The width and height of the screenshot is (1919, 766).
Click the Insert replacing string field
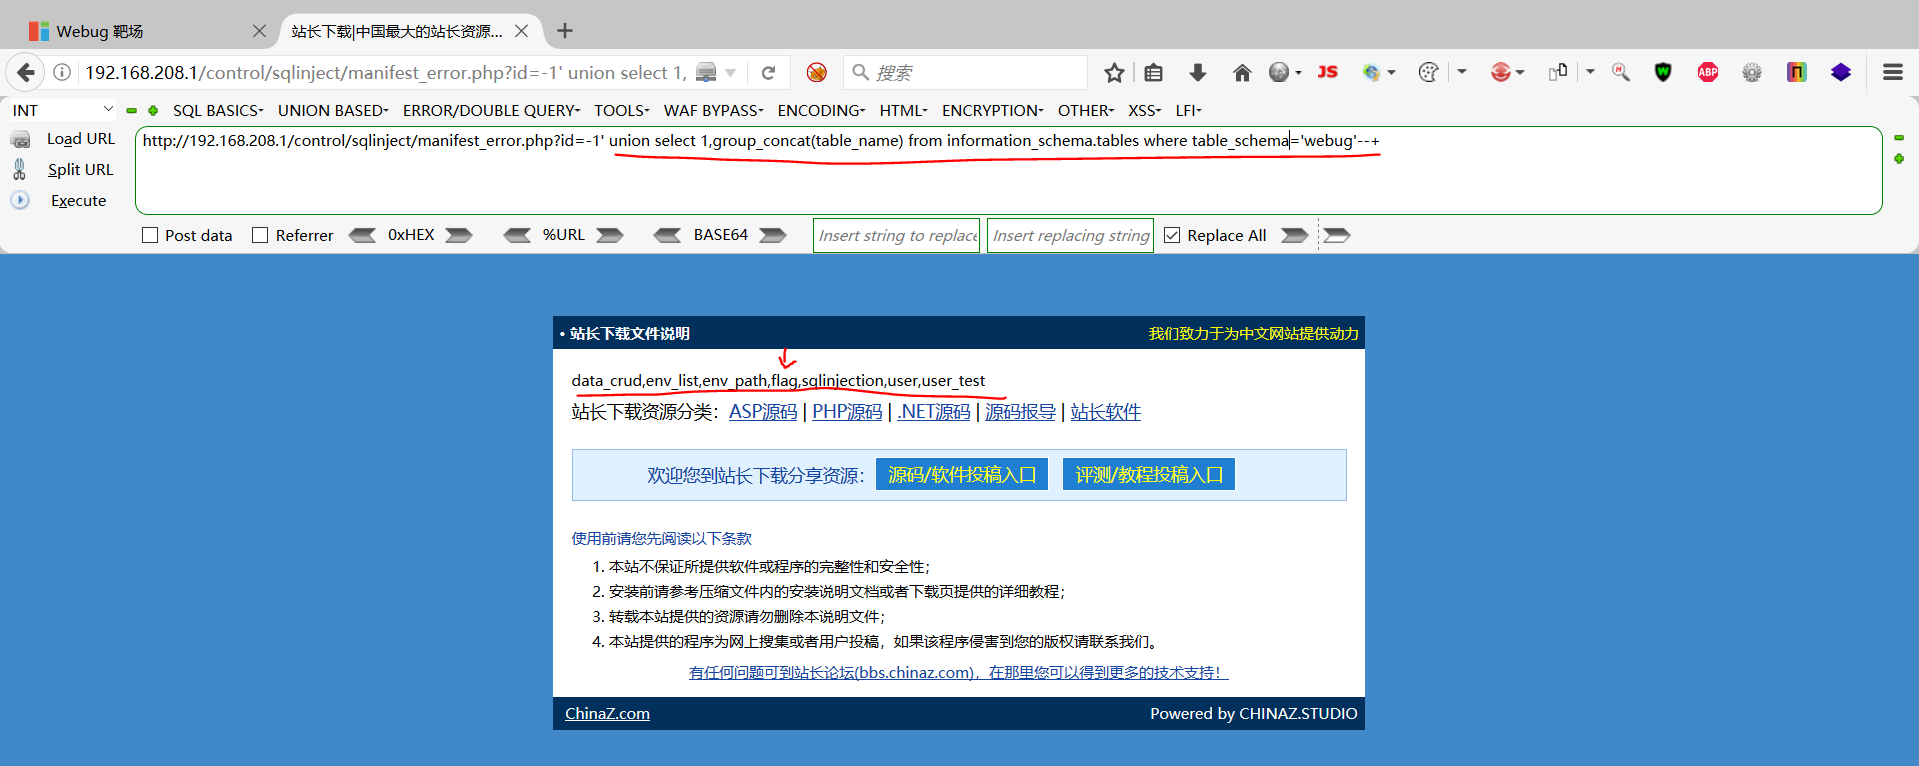click(1070, 235)
